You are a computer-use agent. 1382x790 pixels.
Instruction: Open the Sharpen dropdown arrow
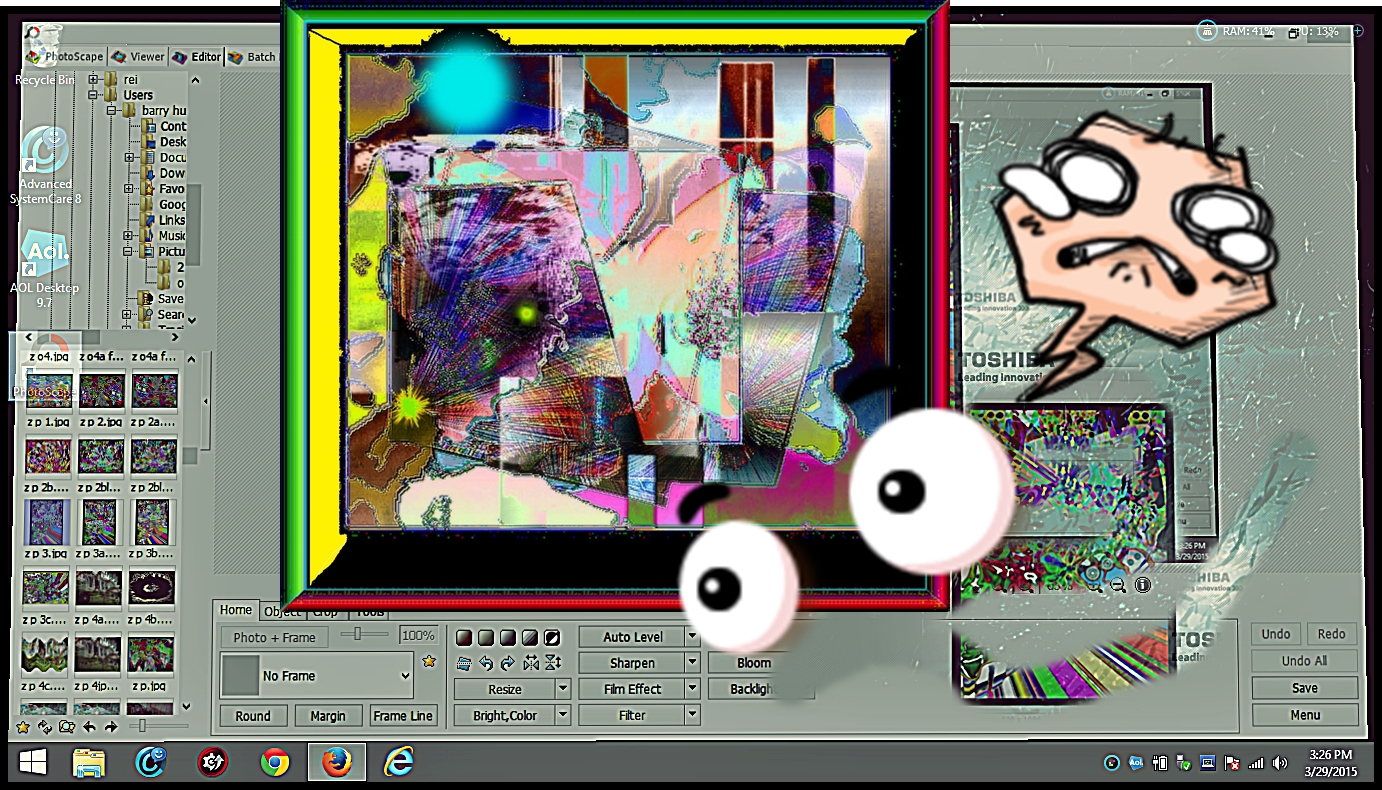click(x=692, y=662)
